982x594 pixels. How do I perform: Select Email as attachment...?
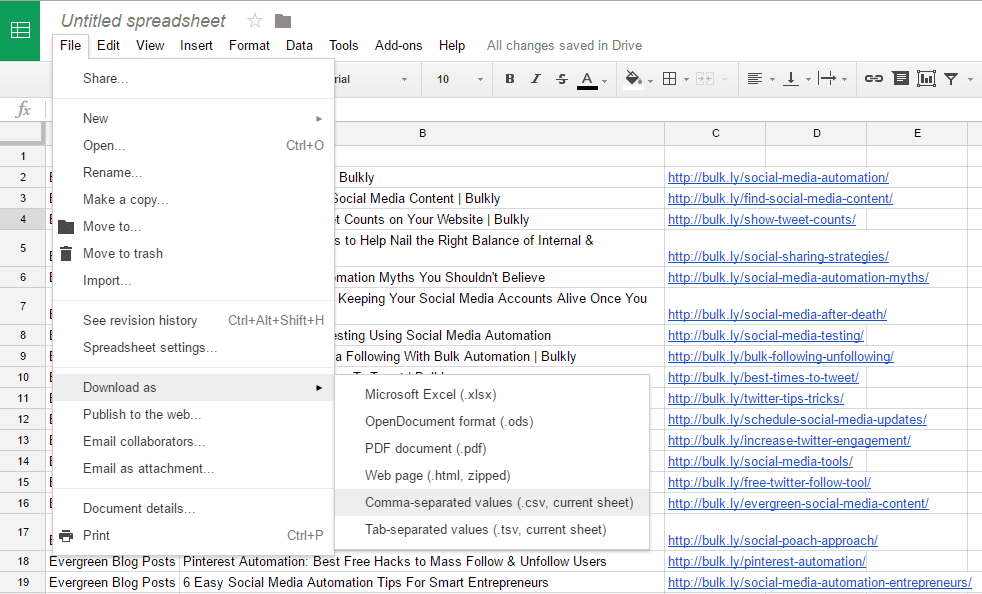pos(194,468)
